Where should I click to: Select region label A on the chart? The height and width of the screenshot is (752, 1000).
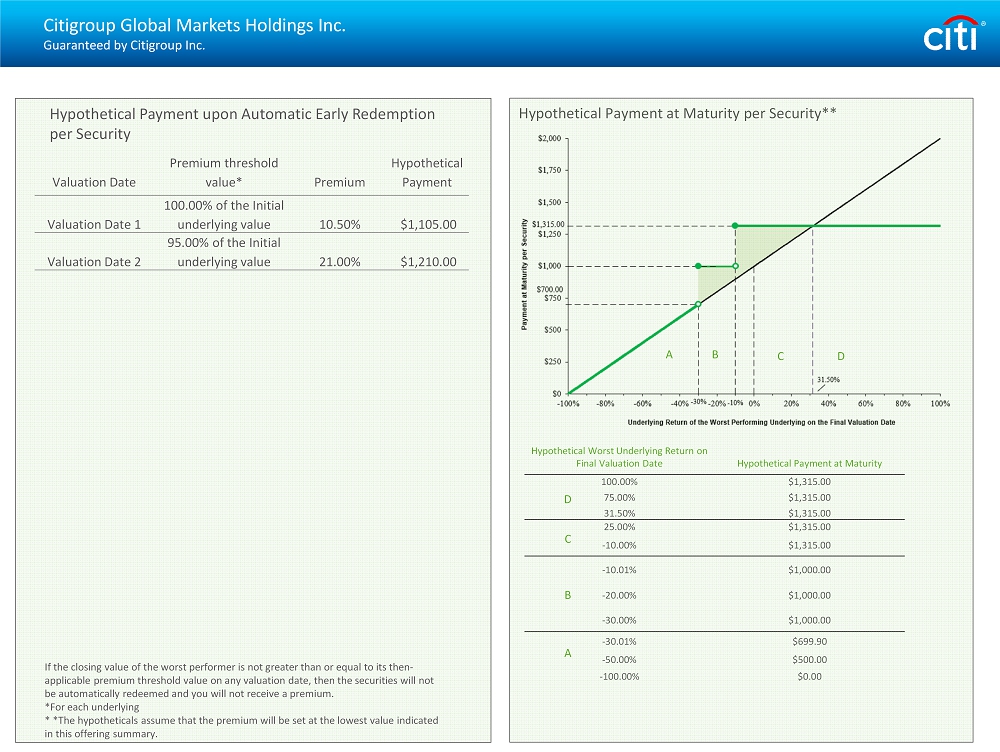tap(669, 355)
